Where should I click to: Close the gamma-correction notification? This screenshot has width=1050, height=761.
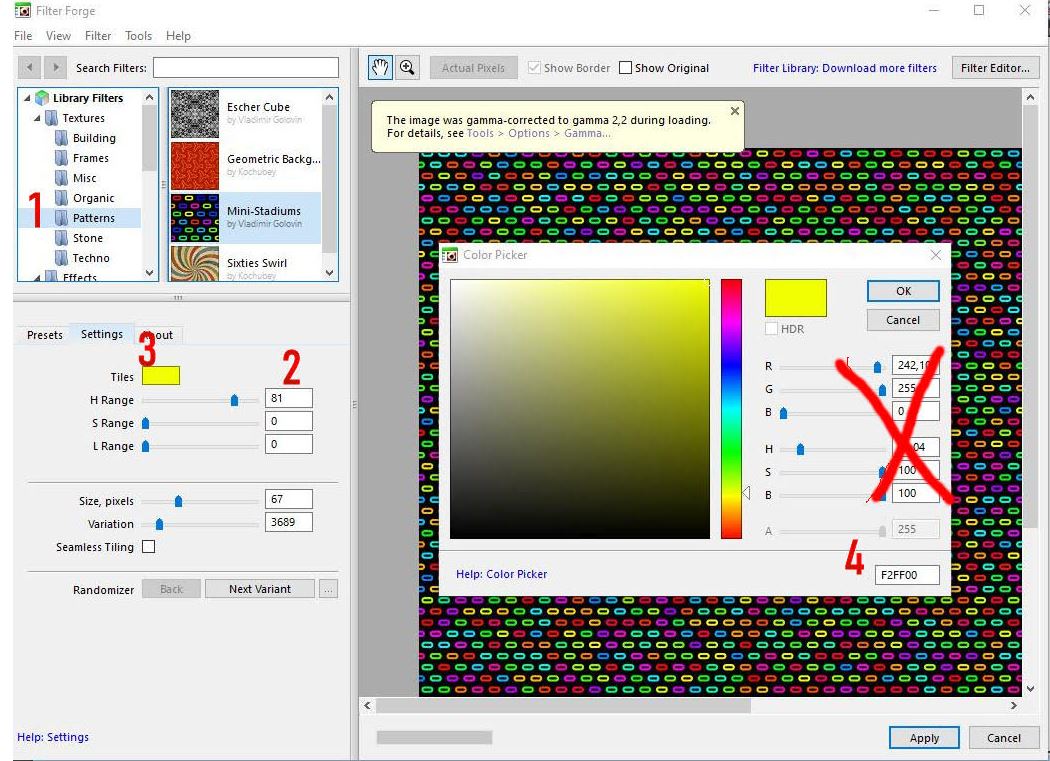(x=735, y=111)
